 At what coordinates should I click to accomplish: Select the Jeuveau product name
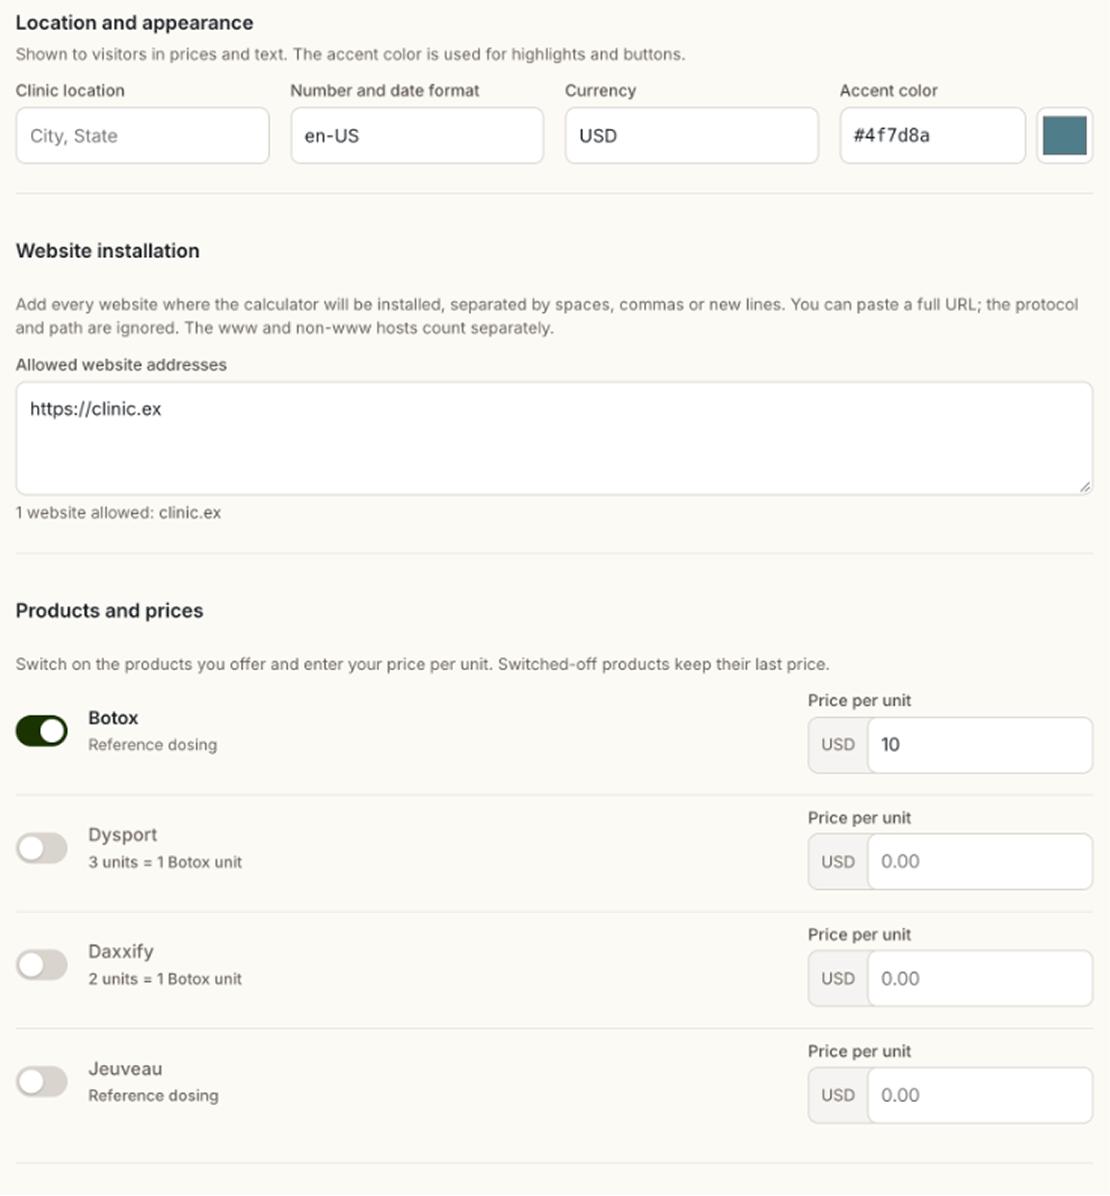(x=125, y=1069)
